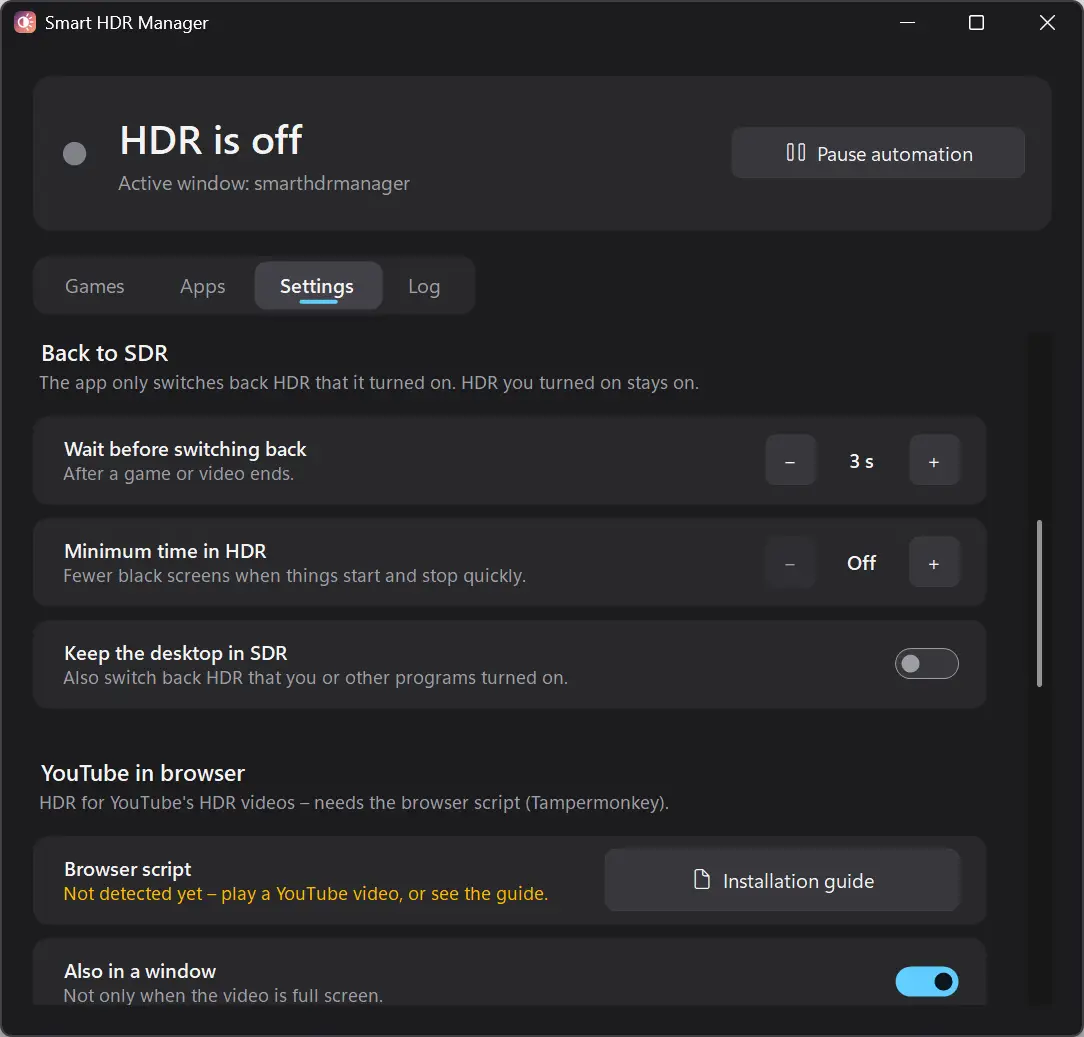Click the 'Off' minimum time value

point(861,563)
